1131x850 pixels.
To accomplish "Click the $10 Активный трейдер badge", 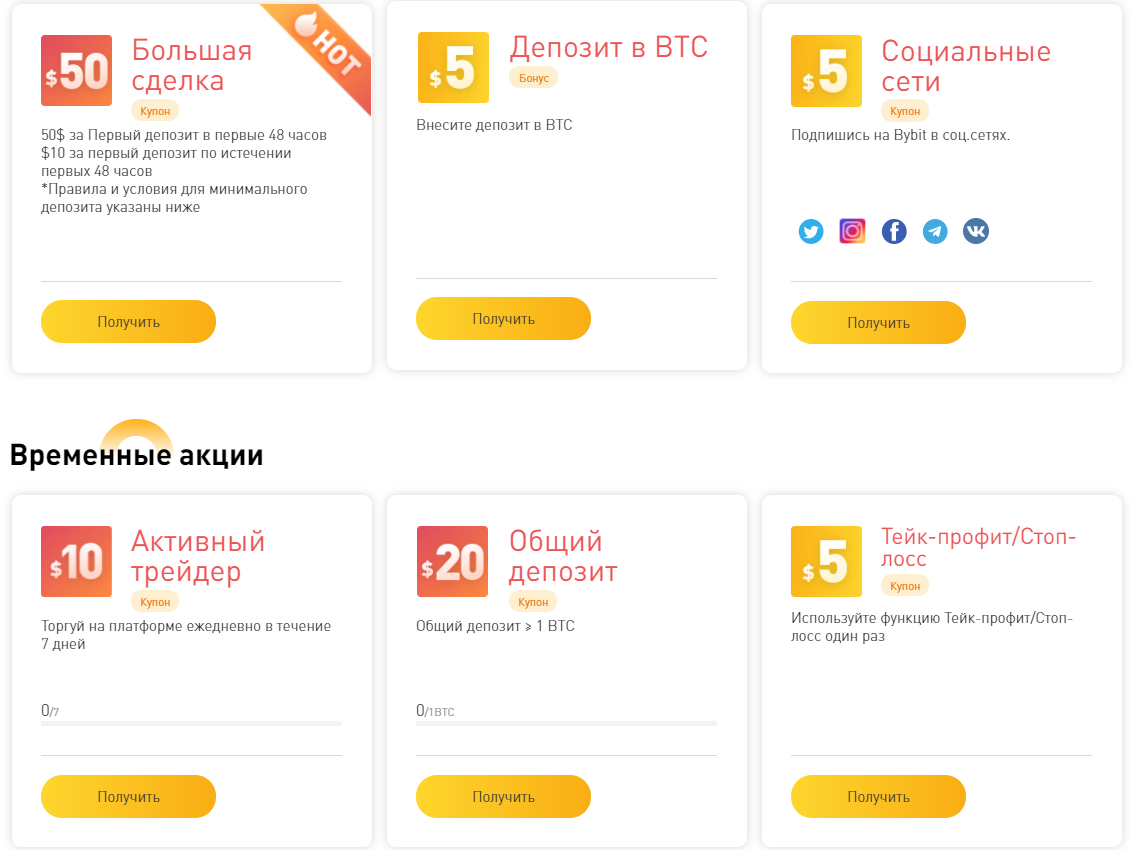I will click(x=76, y=562).
